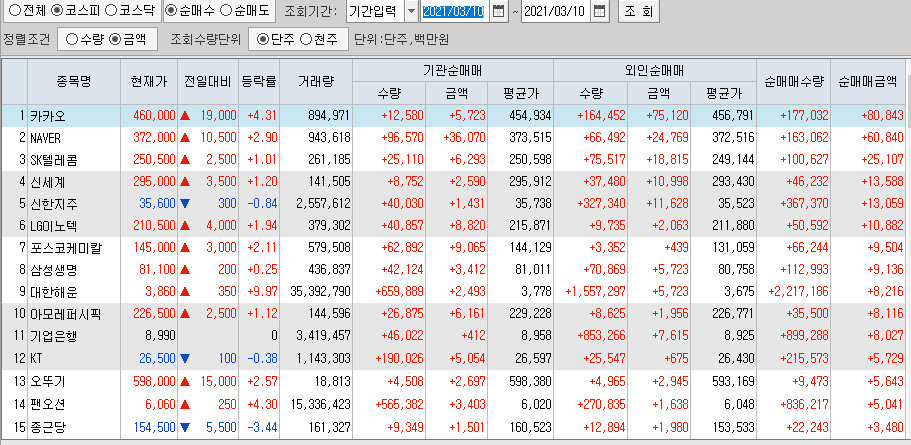This screenshot has width=911, height=445.
Task: Click KT institutional quantity +190,026
Action: (400, 359)
